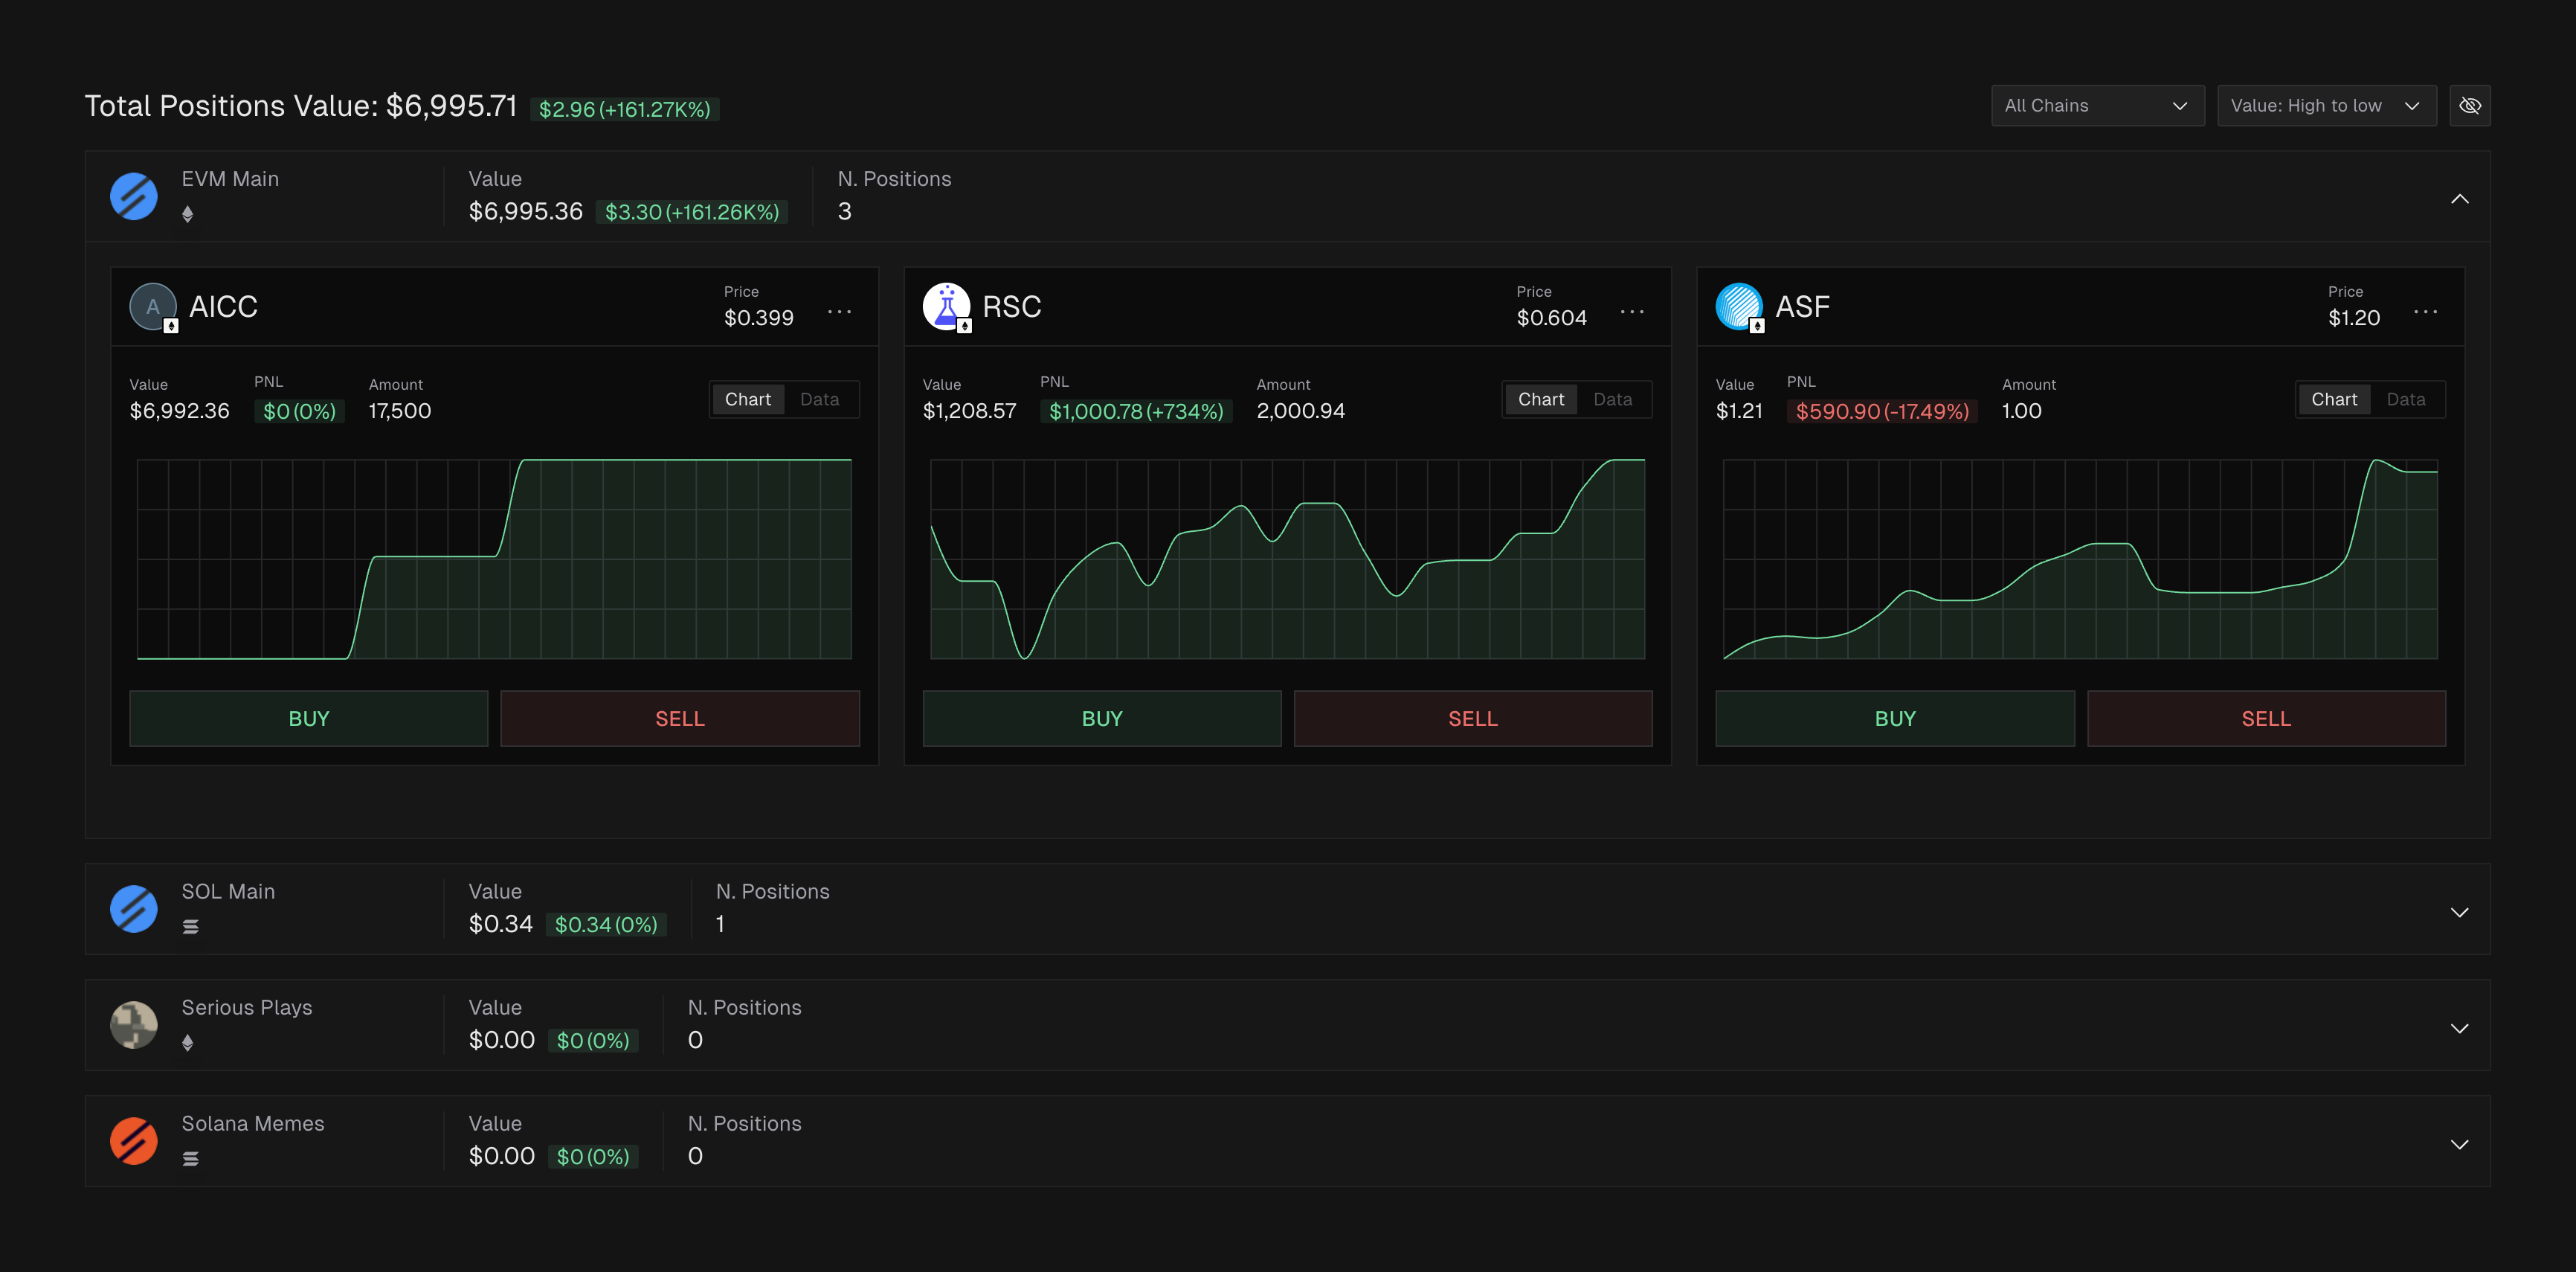Open the RSC three-dot options menu
The width and height of the screenshot is (2576, 1272).
(x=1632, y=312)
